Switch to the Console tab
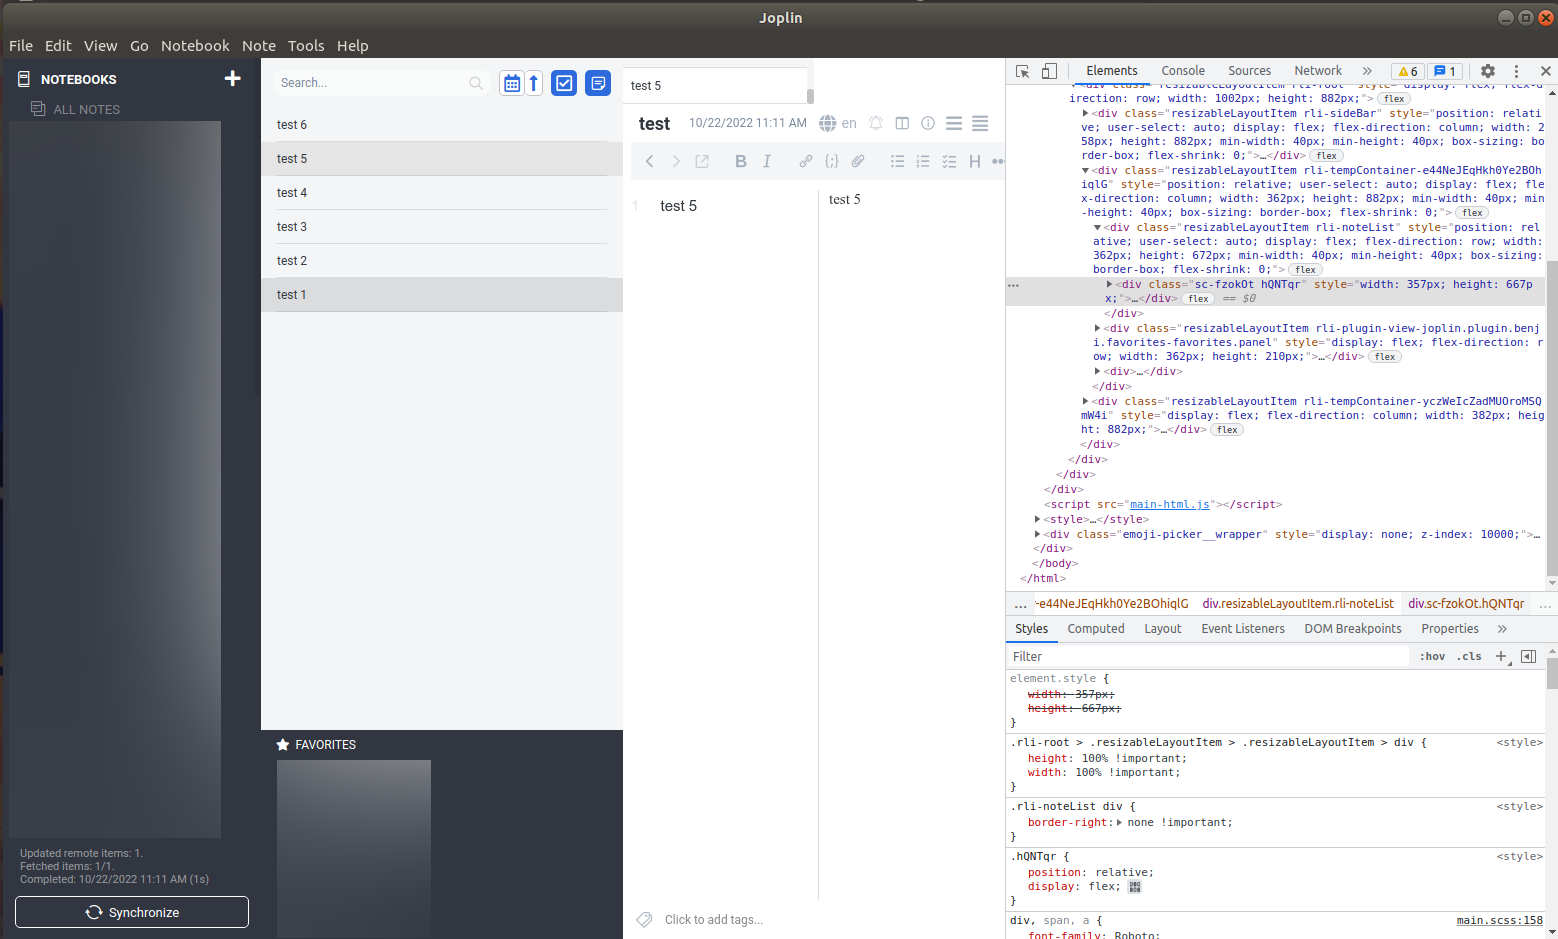 tap(1183, 71)
